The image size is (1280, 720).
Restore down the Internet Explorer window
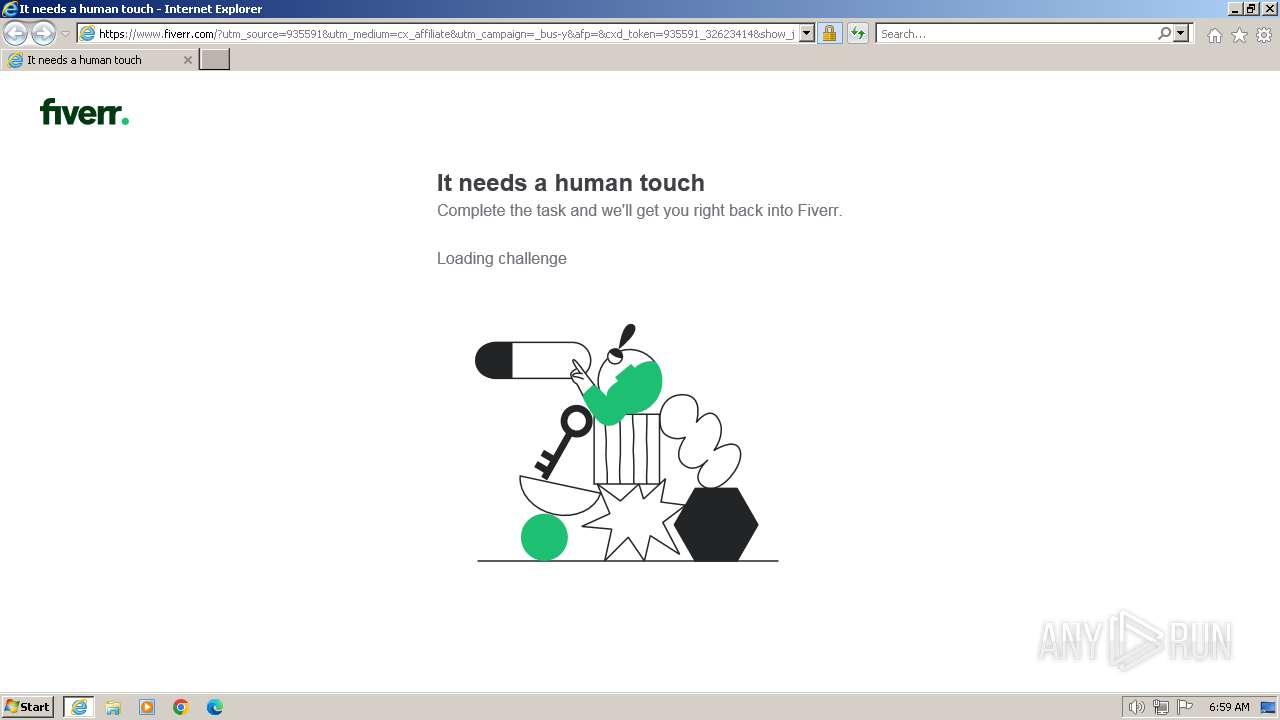(1251, 9)
